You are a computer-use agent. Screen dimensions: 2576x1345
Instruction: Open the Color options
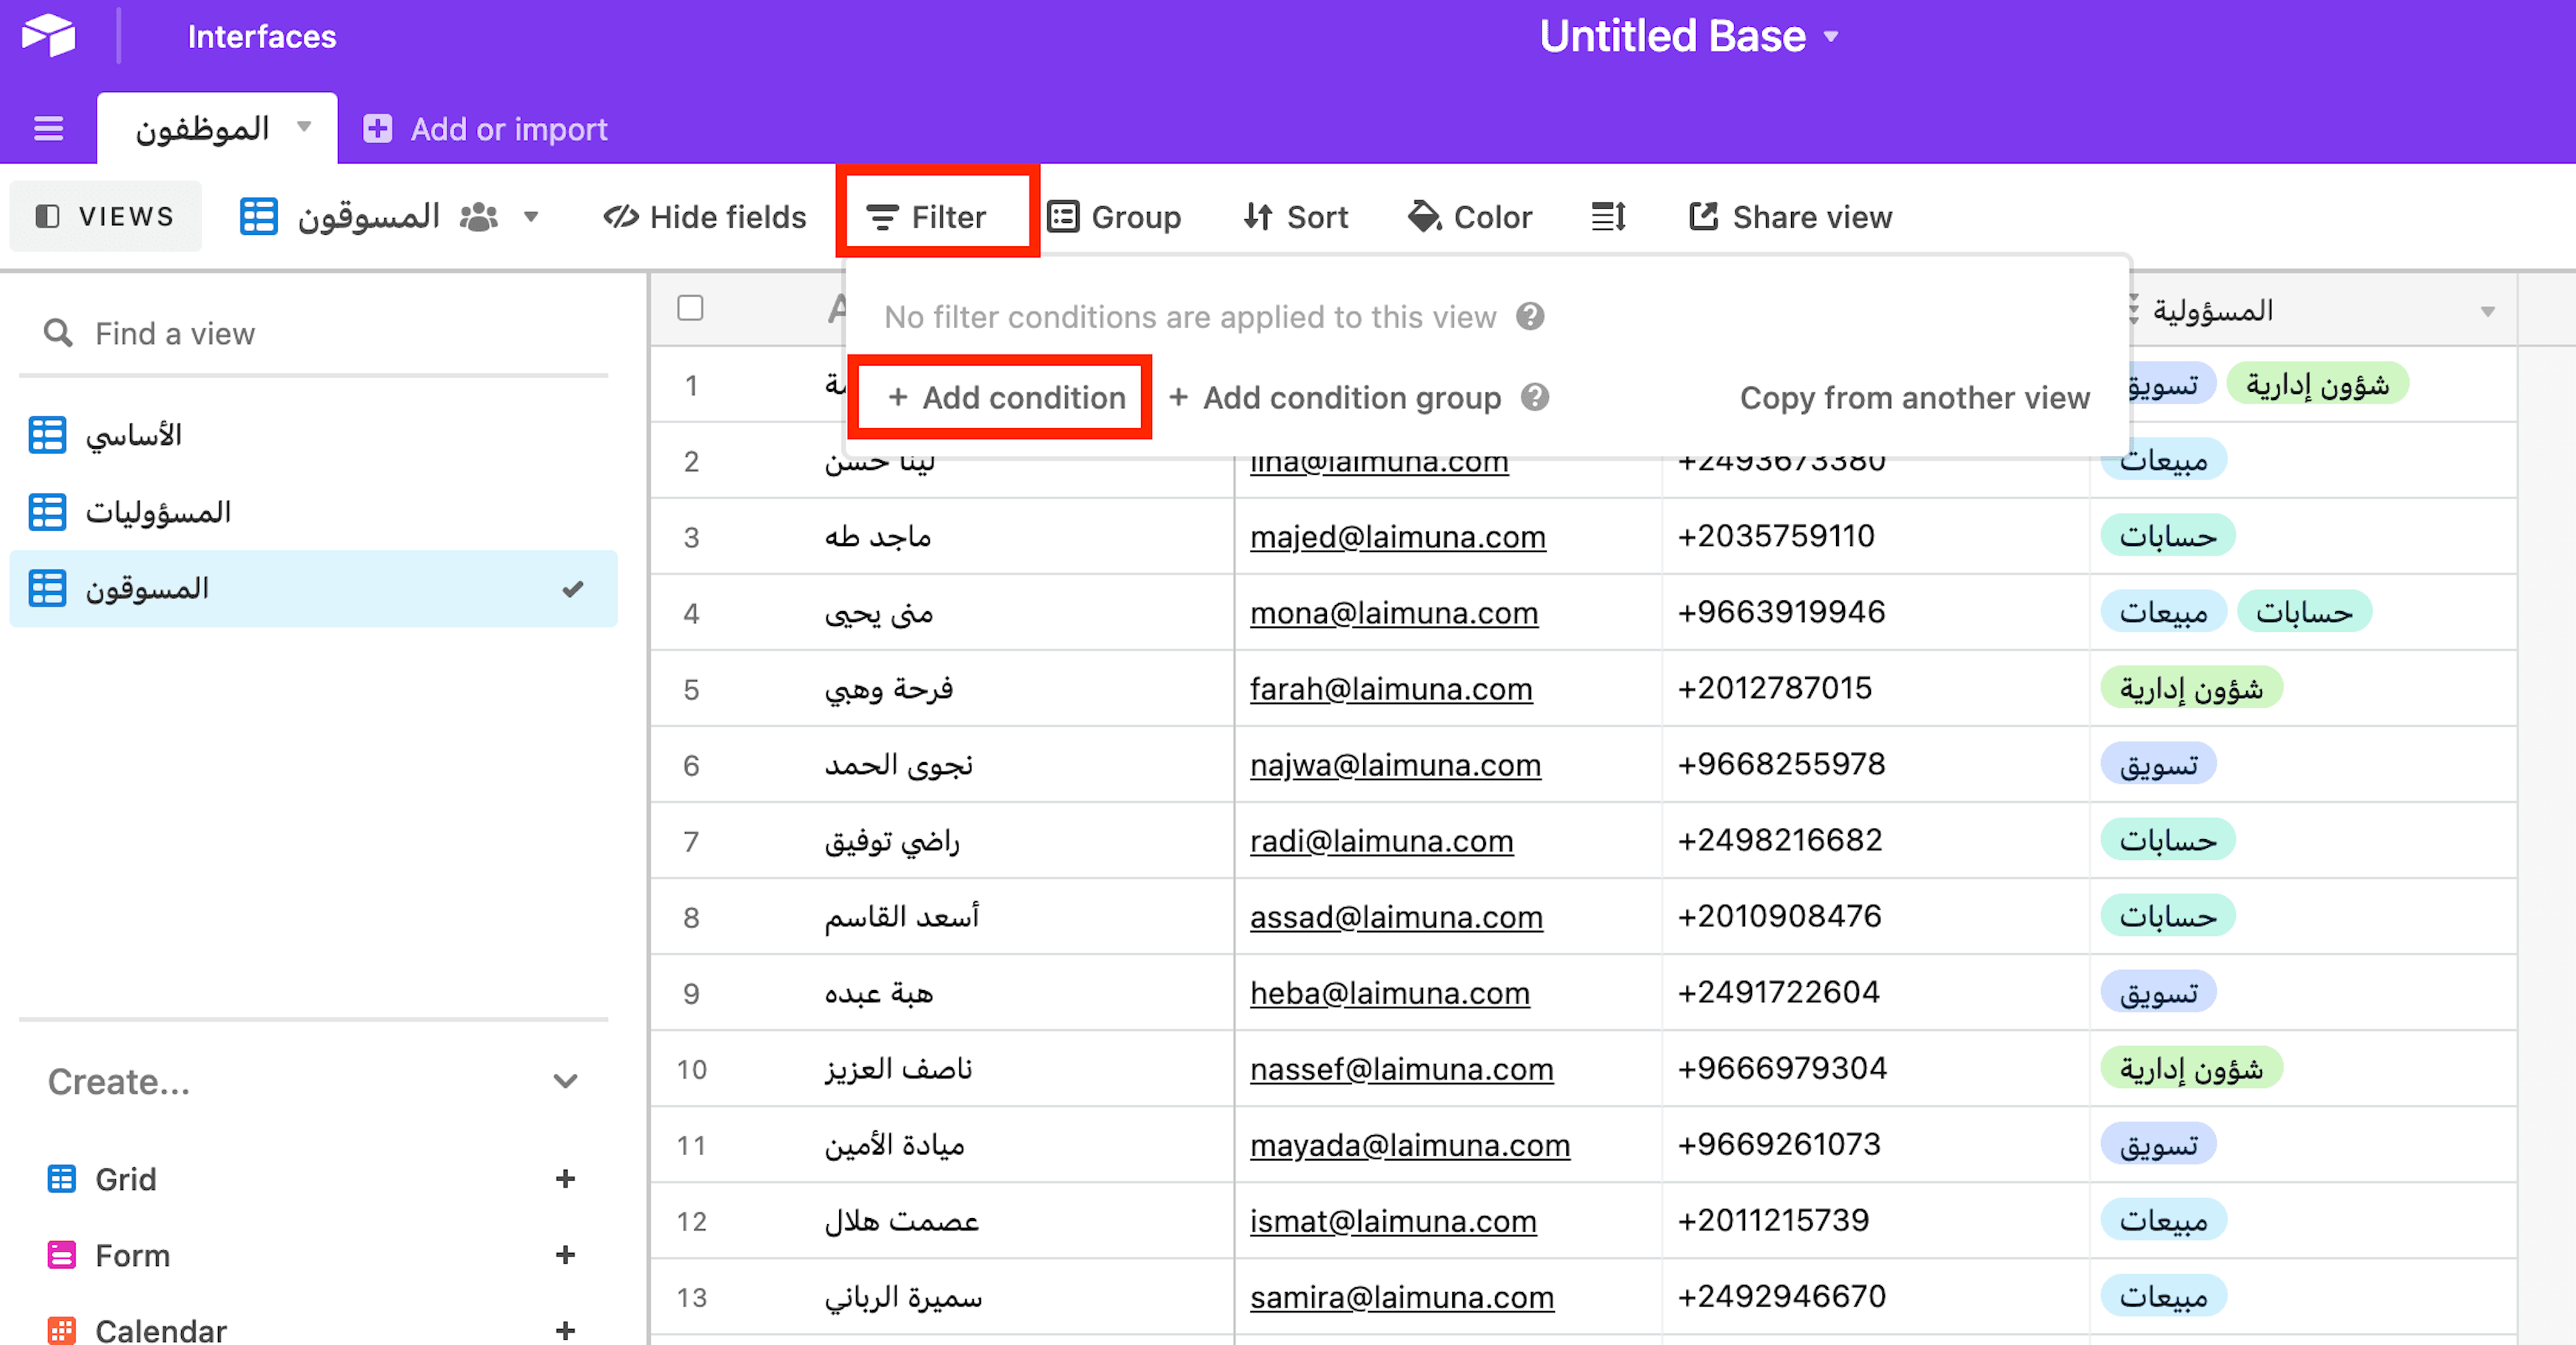point(1470,217)
